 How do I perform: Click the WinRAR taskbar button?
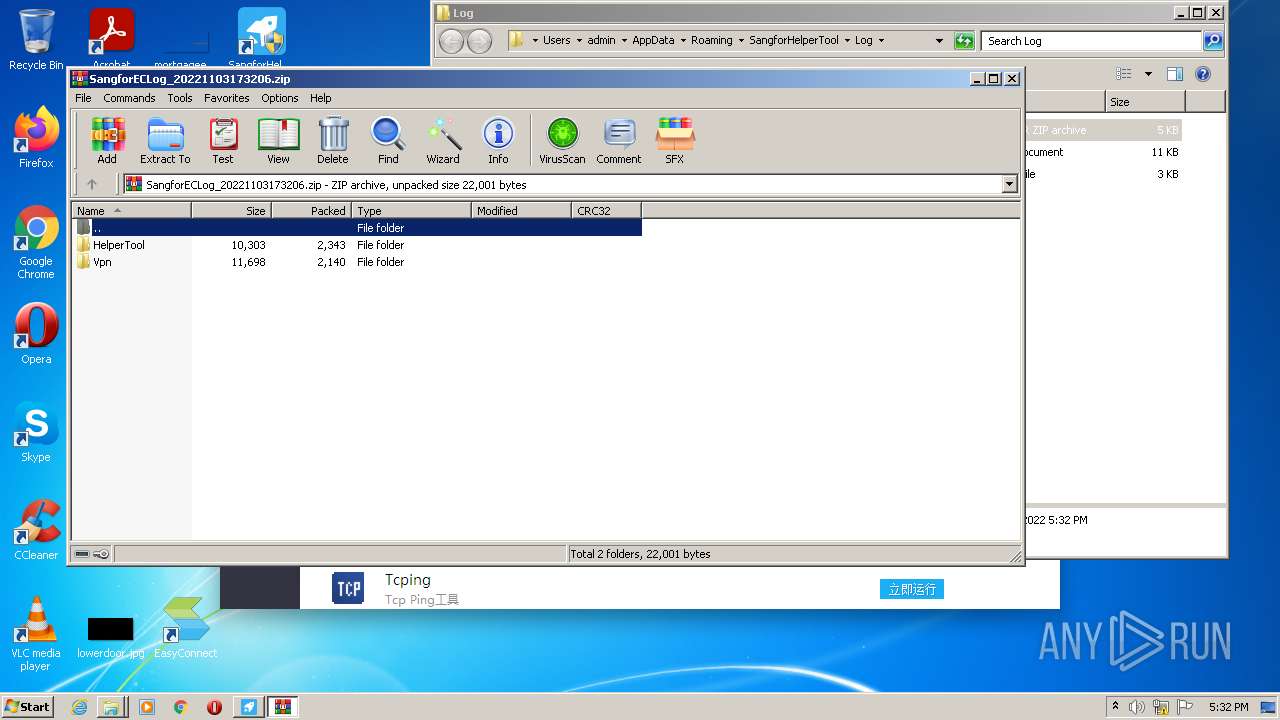tap(282, 707)
